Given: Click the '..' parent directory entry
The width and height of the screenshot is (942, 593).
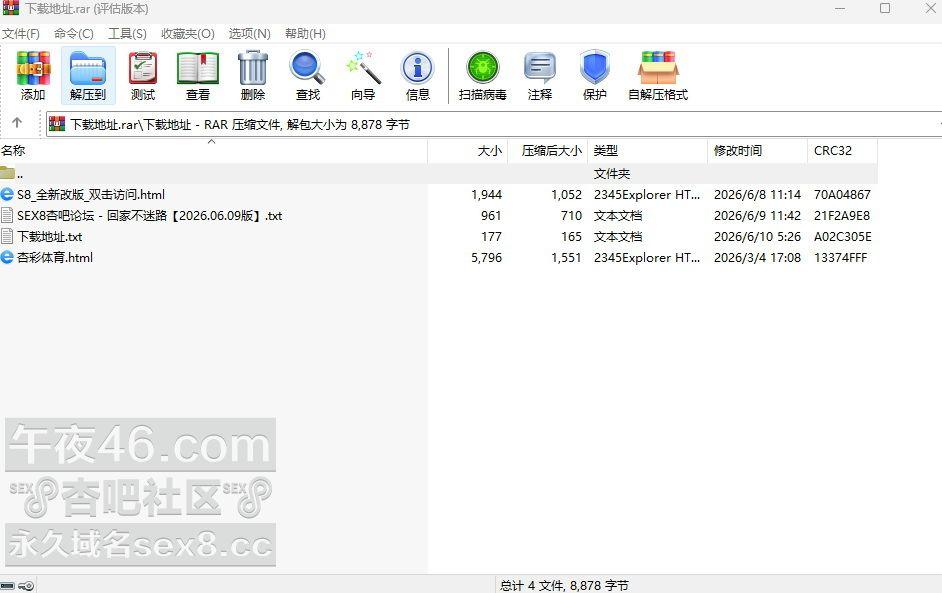Looking at the screenshot, I should [x=20, y=174].
